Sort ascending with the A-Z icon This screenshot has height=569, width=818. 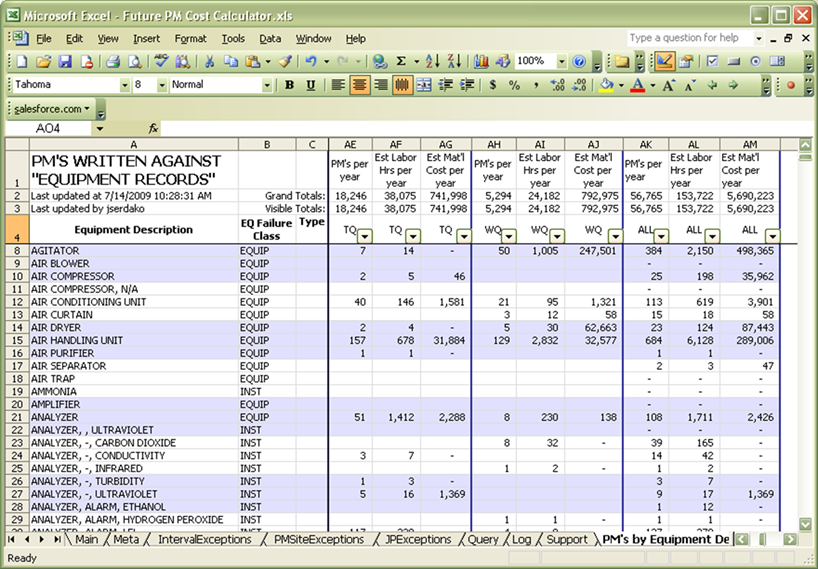coord(432,62)
